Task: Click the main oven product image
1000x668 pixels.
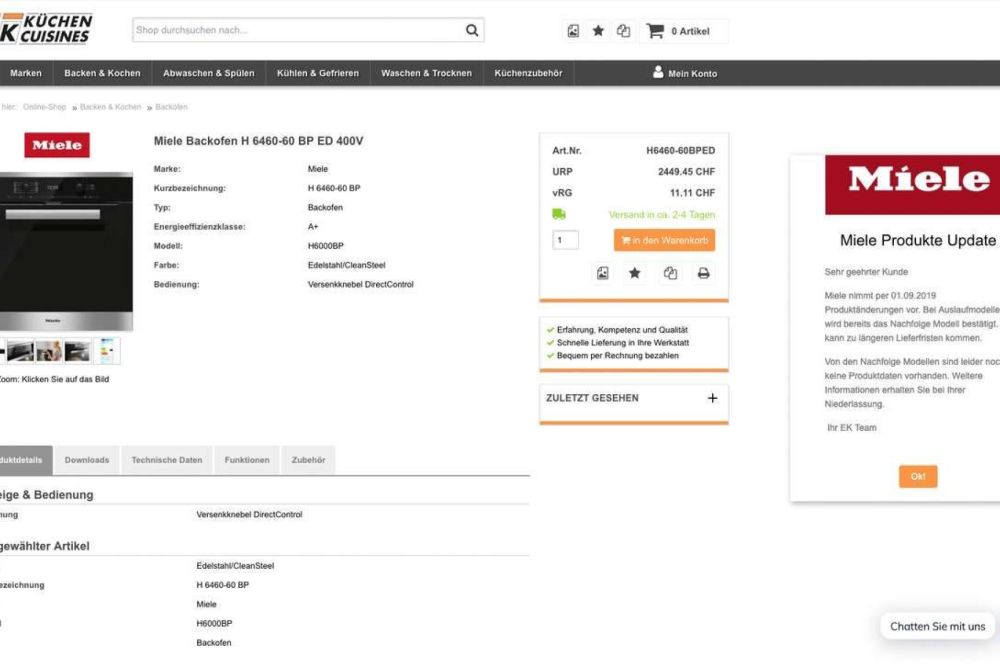Action: pyautogui.click(x=66, y=251)
